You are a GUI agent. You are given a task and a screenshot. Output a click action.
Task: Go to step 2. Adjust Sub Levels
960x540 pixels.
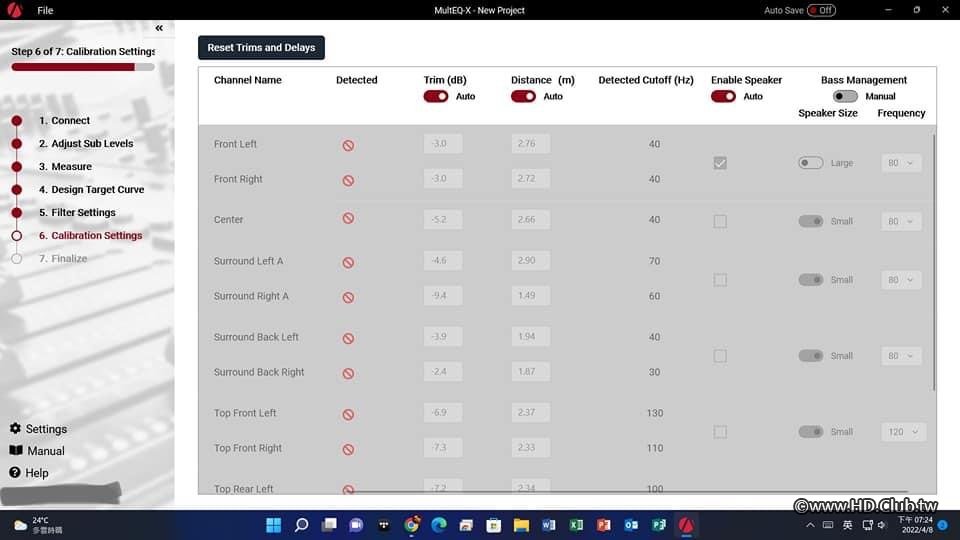(x=86, y=143)
